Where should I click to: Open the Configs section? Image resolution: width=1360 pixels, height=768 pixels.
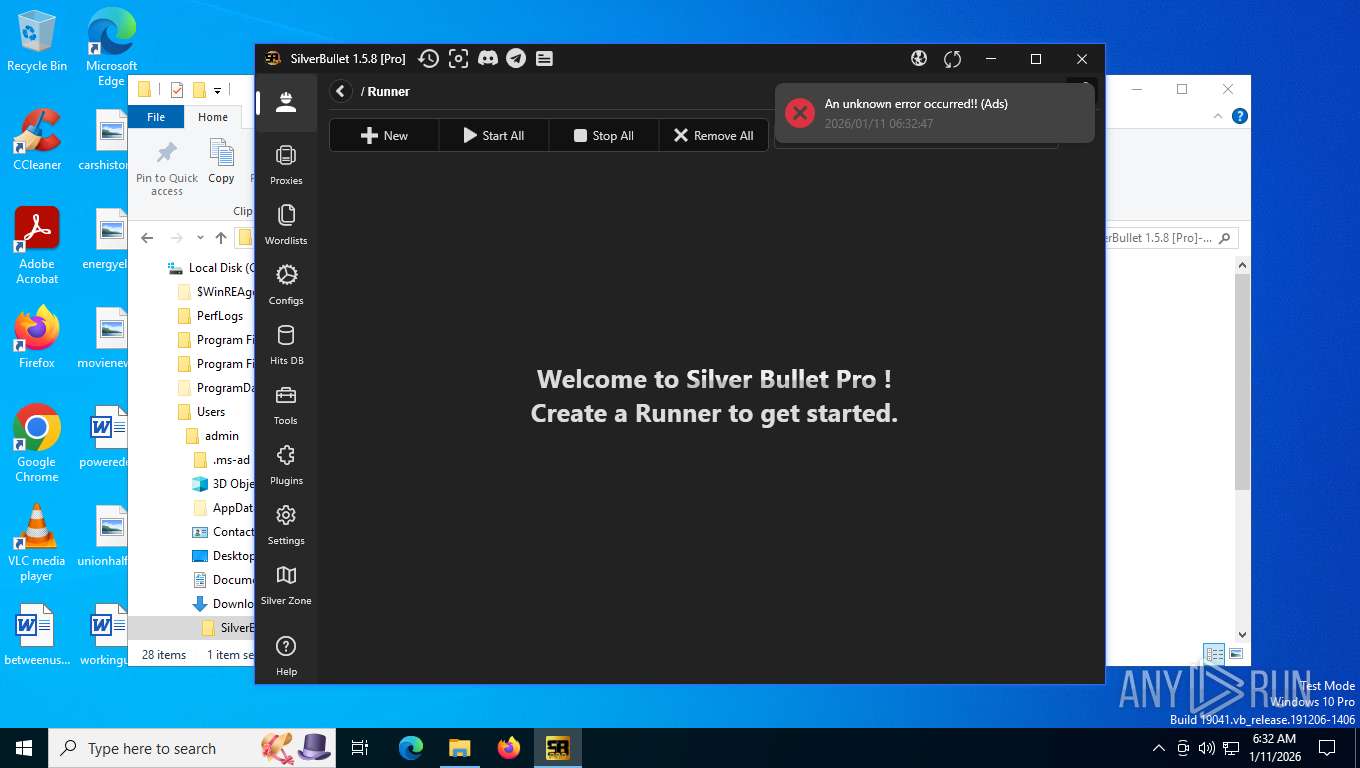[x=286, y=285]
